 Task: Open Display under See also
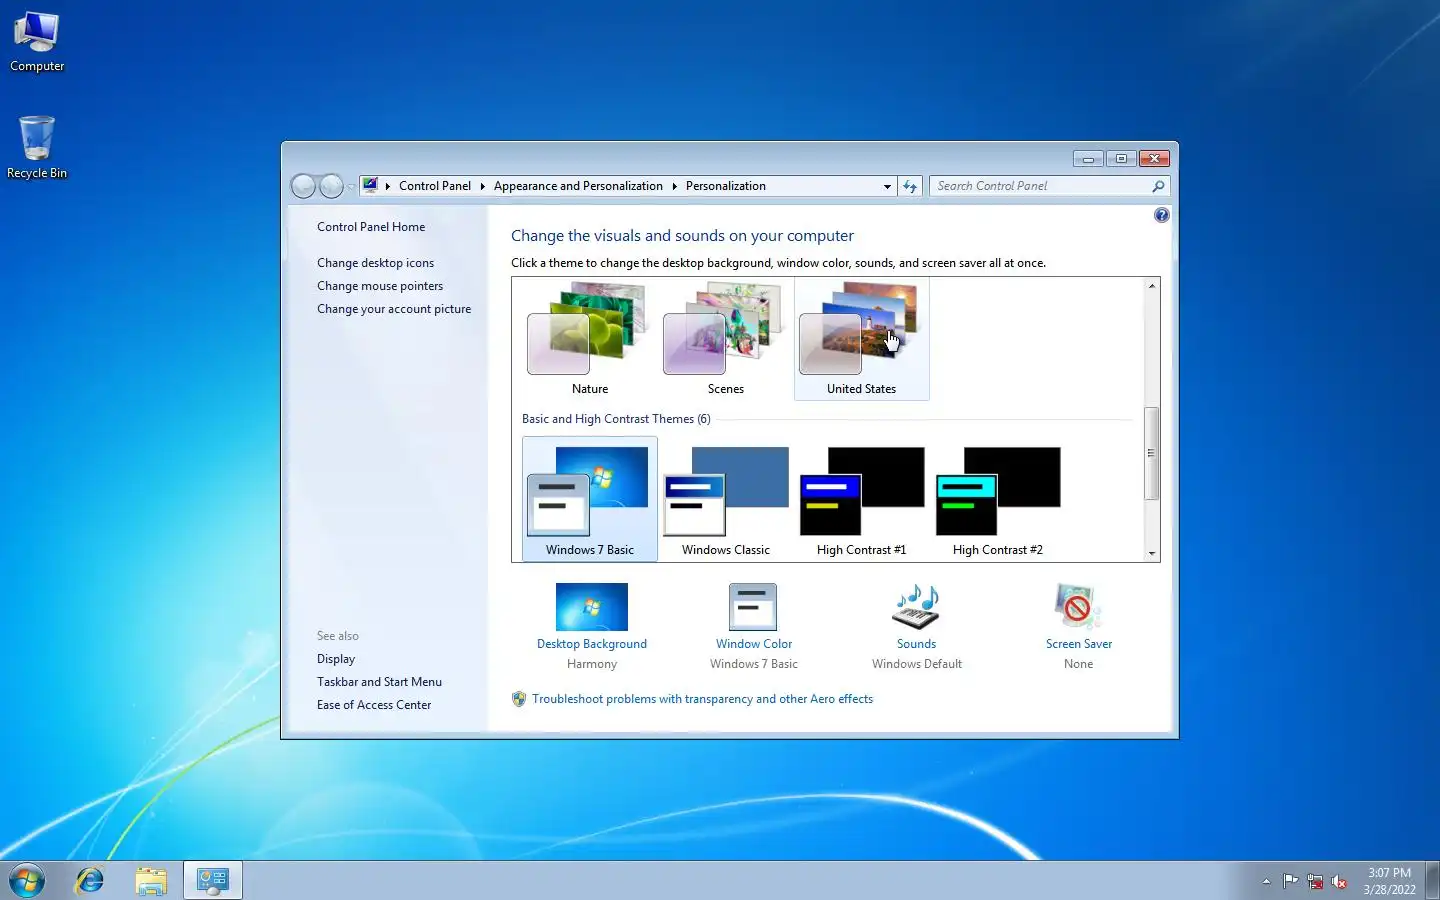click(x=336, y=659)
